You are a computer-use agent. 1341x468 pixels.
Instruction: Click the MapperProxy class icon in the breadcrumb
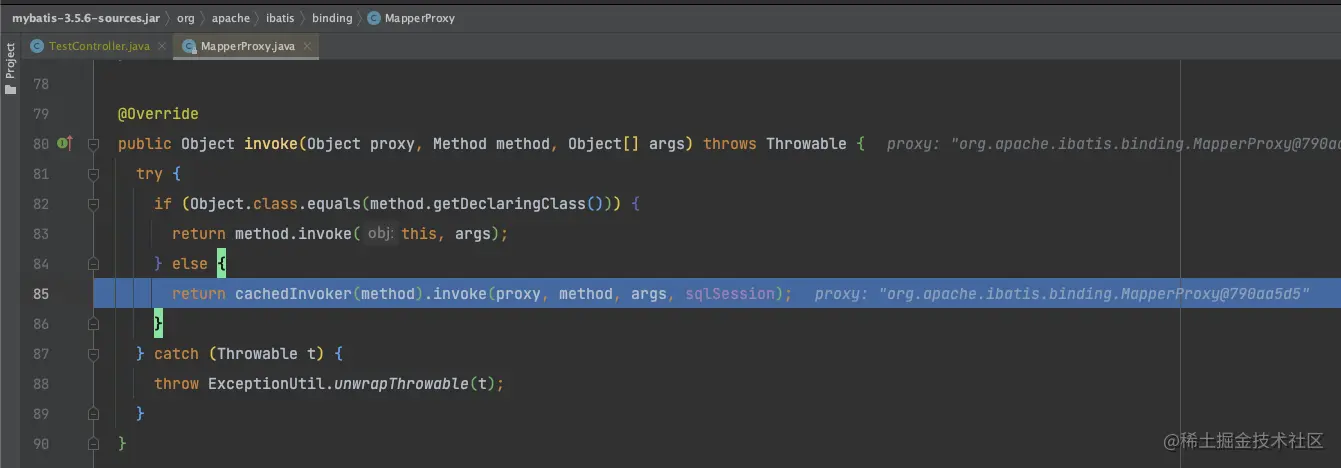point(374,18)
